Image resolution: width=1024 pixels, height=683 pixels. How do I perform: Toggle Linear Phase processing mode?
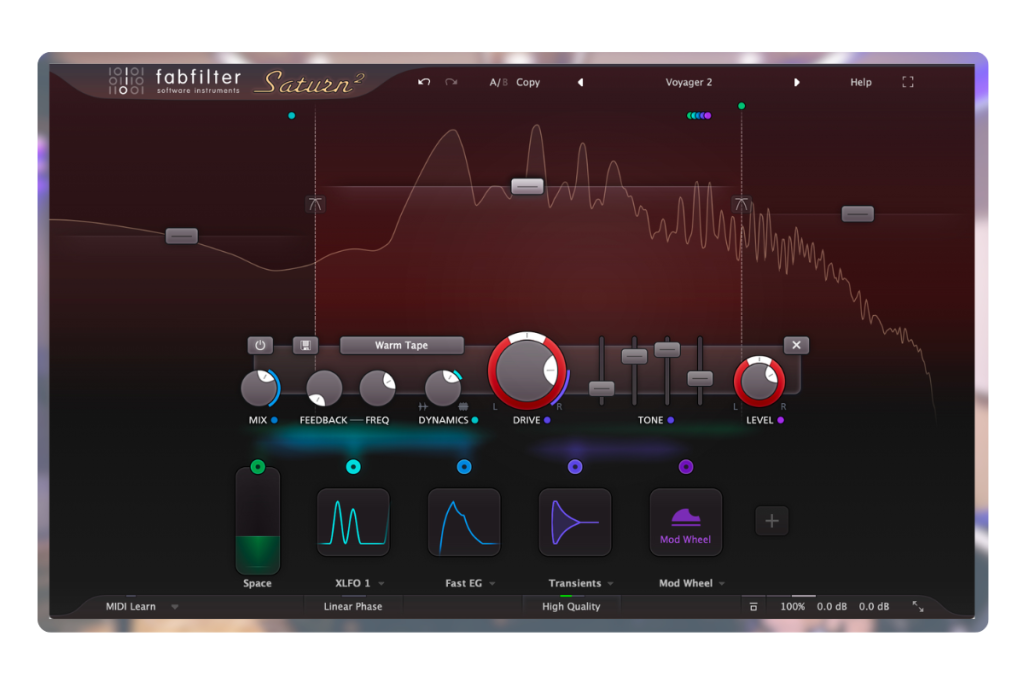pos(352,606)
